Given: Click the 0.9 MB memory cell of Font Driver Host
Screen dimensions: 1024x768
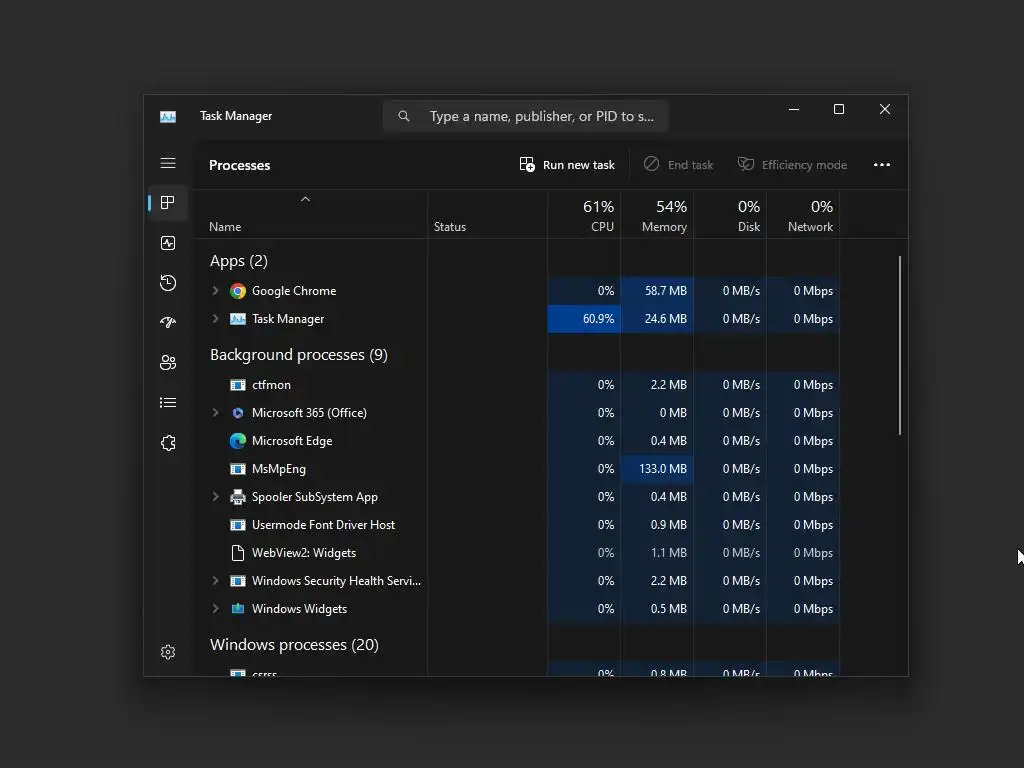Looking at the screenshot, I should pos(658,524).
